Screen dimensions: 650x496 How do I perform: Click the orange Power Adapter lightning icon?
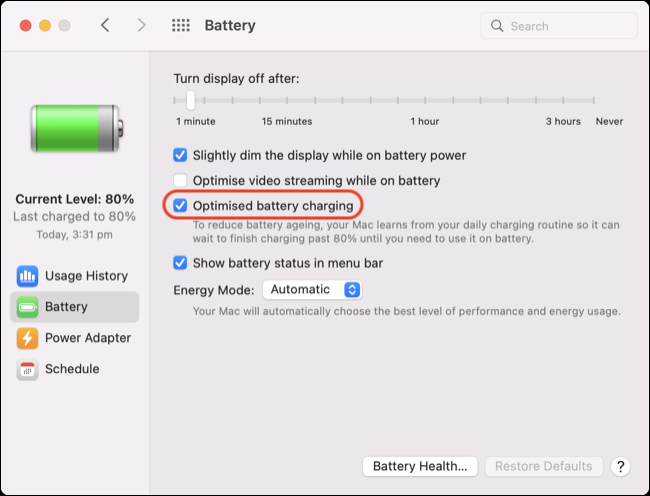pos(27,338)
